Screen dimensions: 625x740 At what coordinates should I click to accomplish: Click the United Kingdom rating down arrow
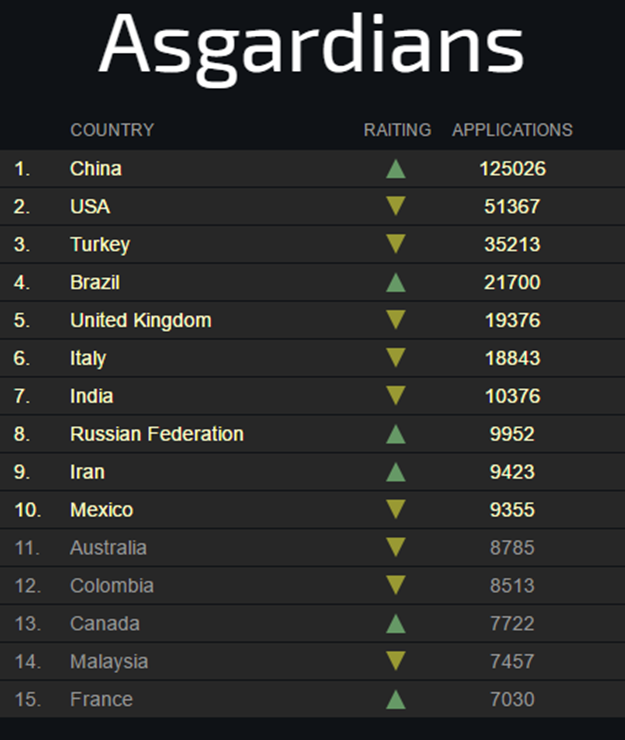point(396,321)
